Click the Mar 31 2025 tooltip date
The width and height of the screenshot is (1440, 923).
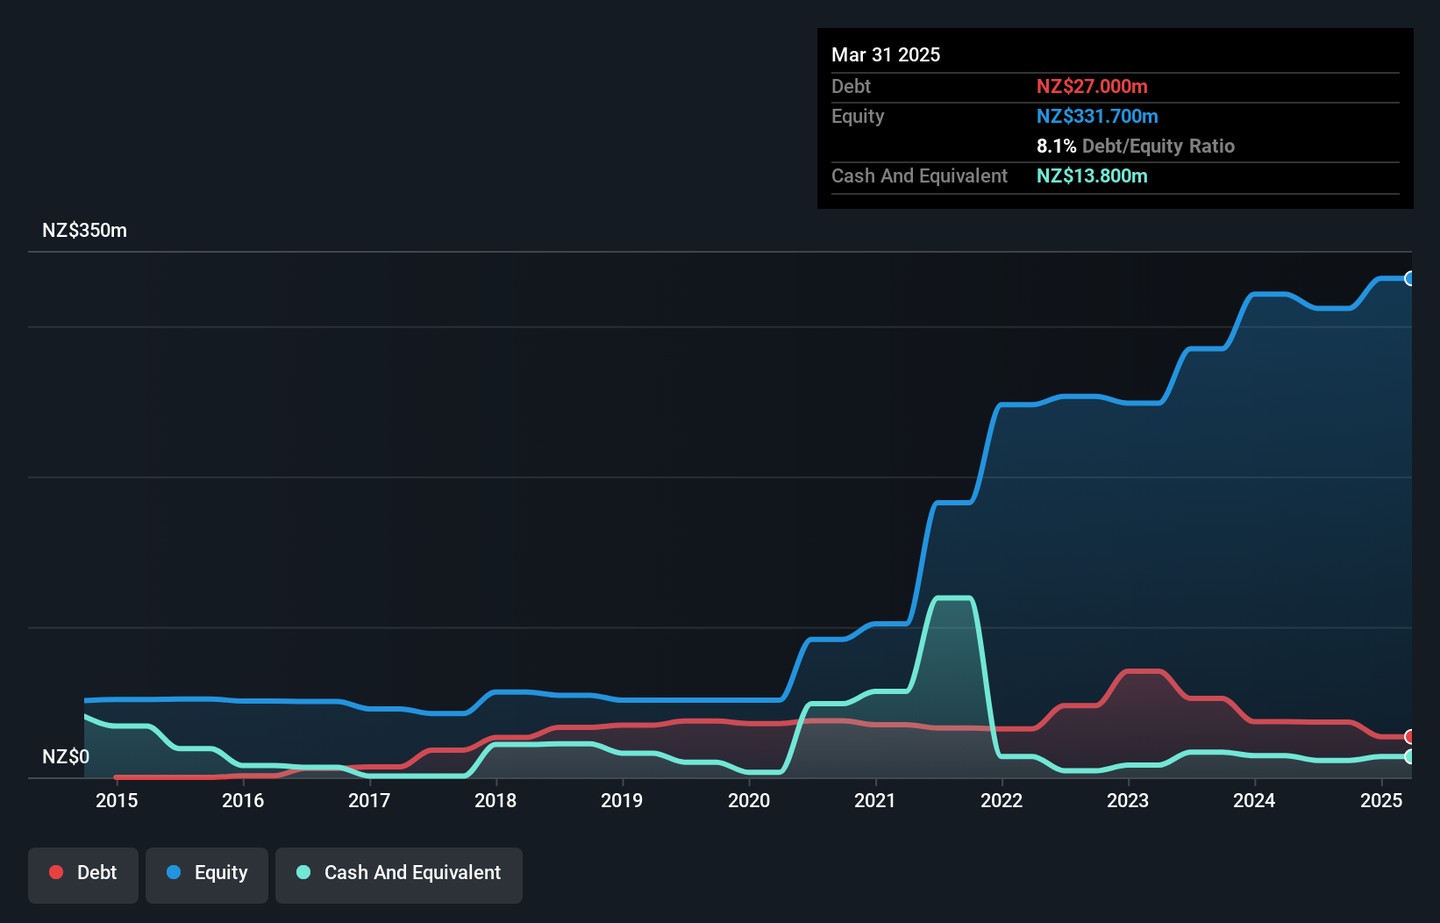(885, 55)
